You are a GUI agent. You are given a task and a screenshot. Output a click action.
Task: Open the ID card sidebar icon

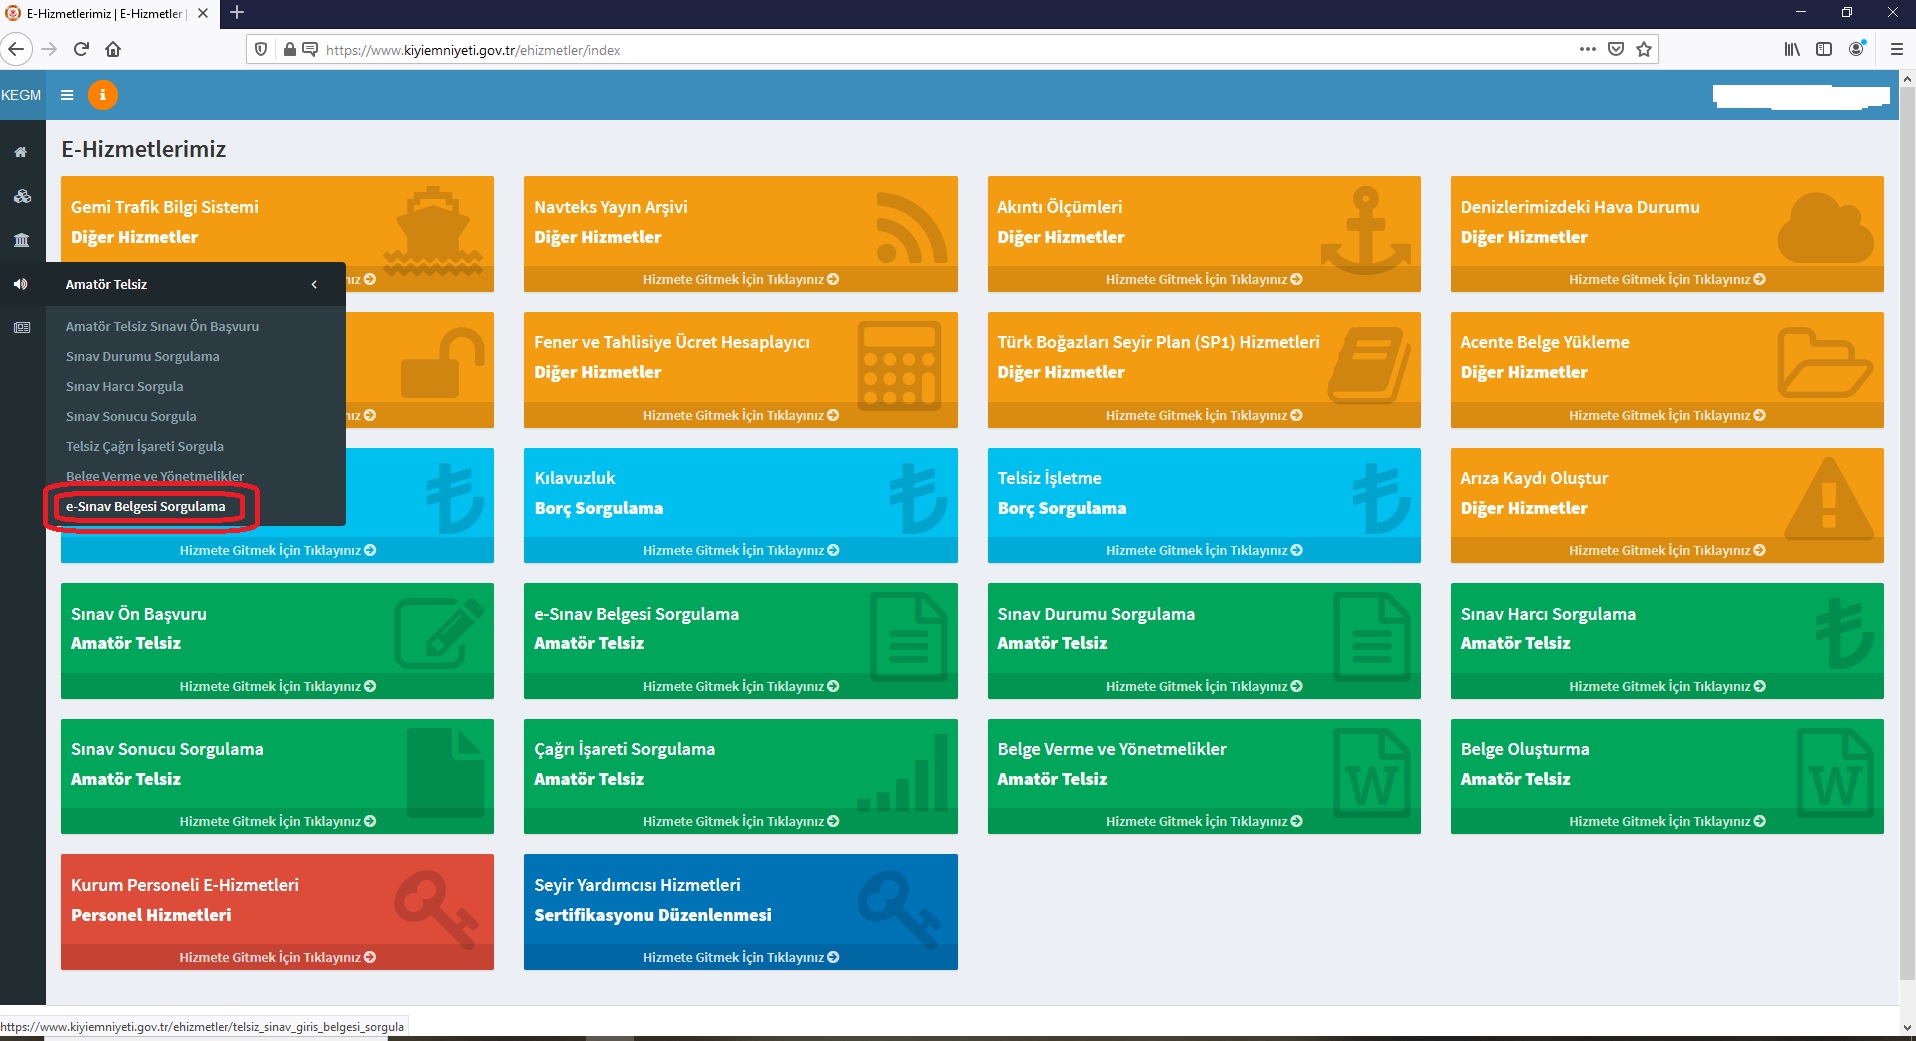[x=21, y=328]
